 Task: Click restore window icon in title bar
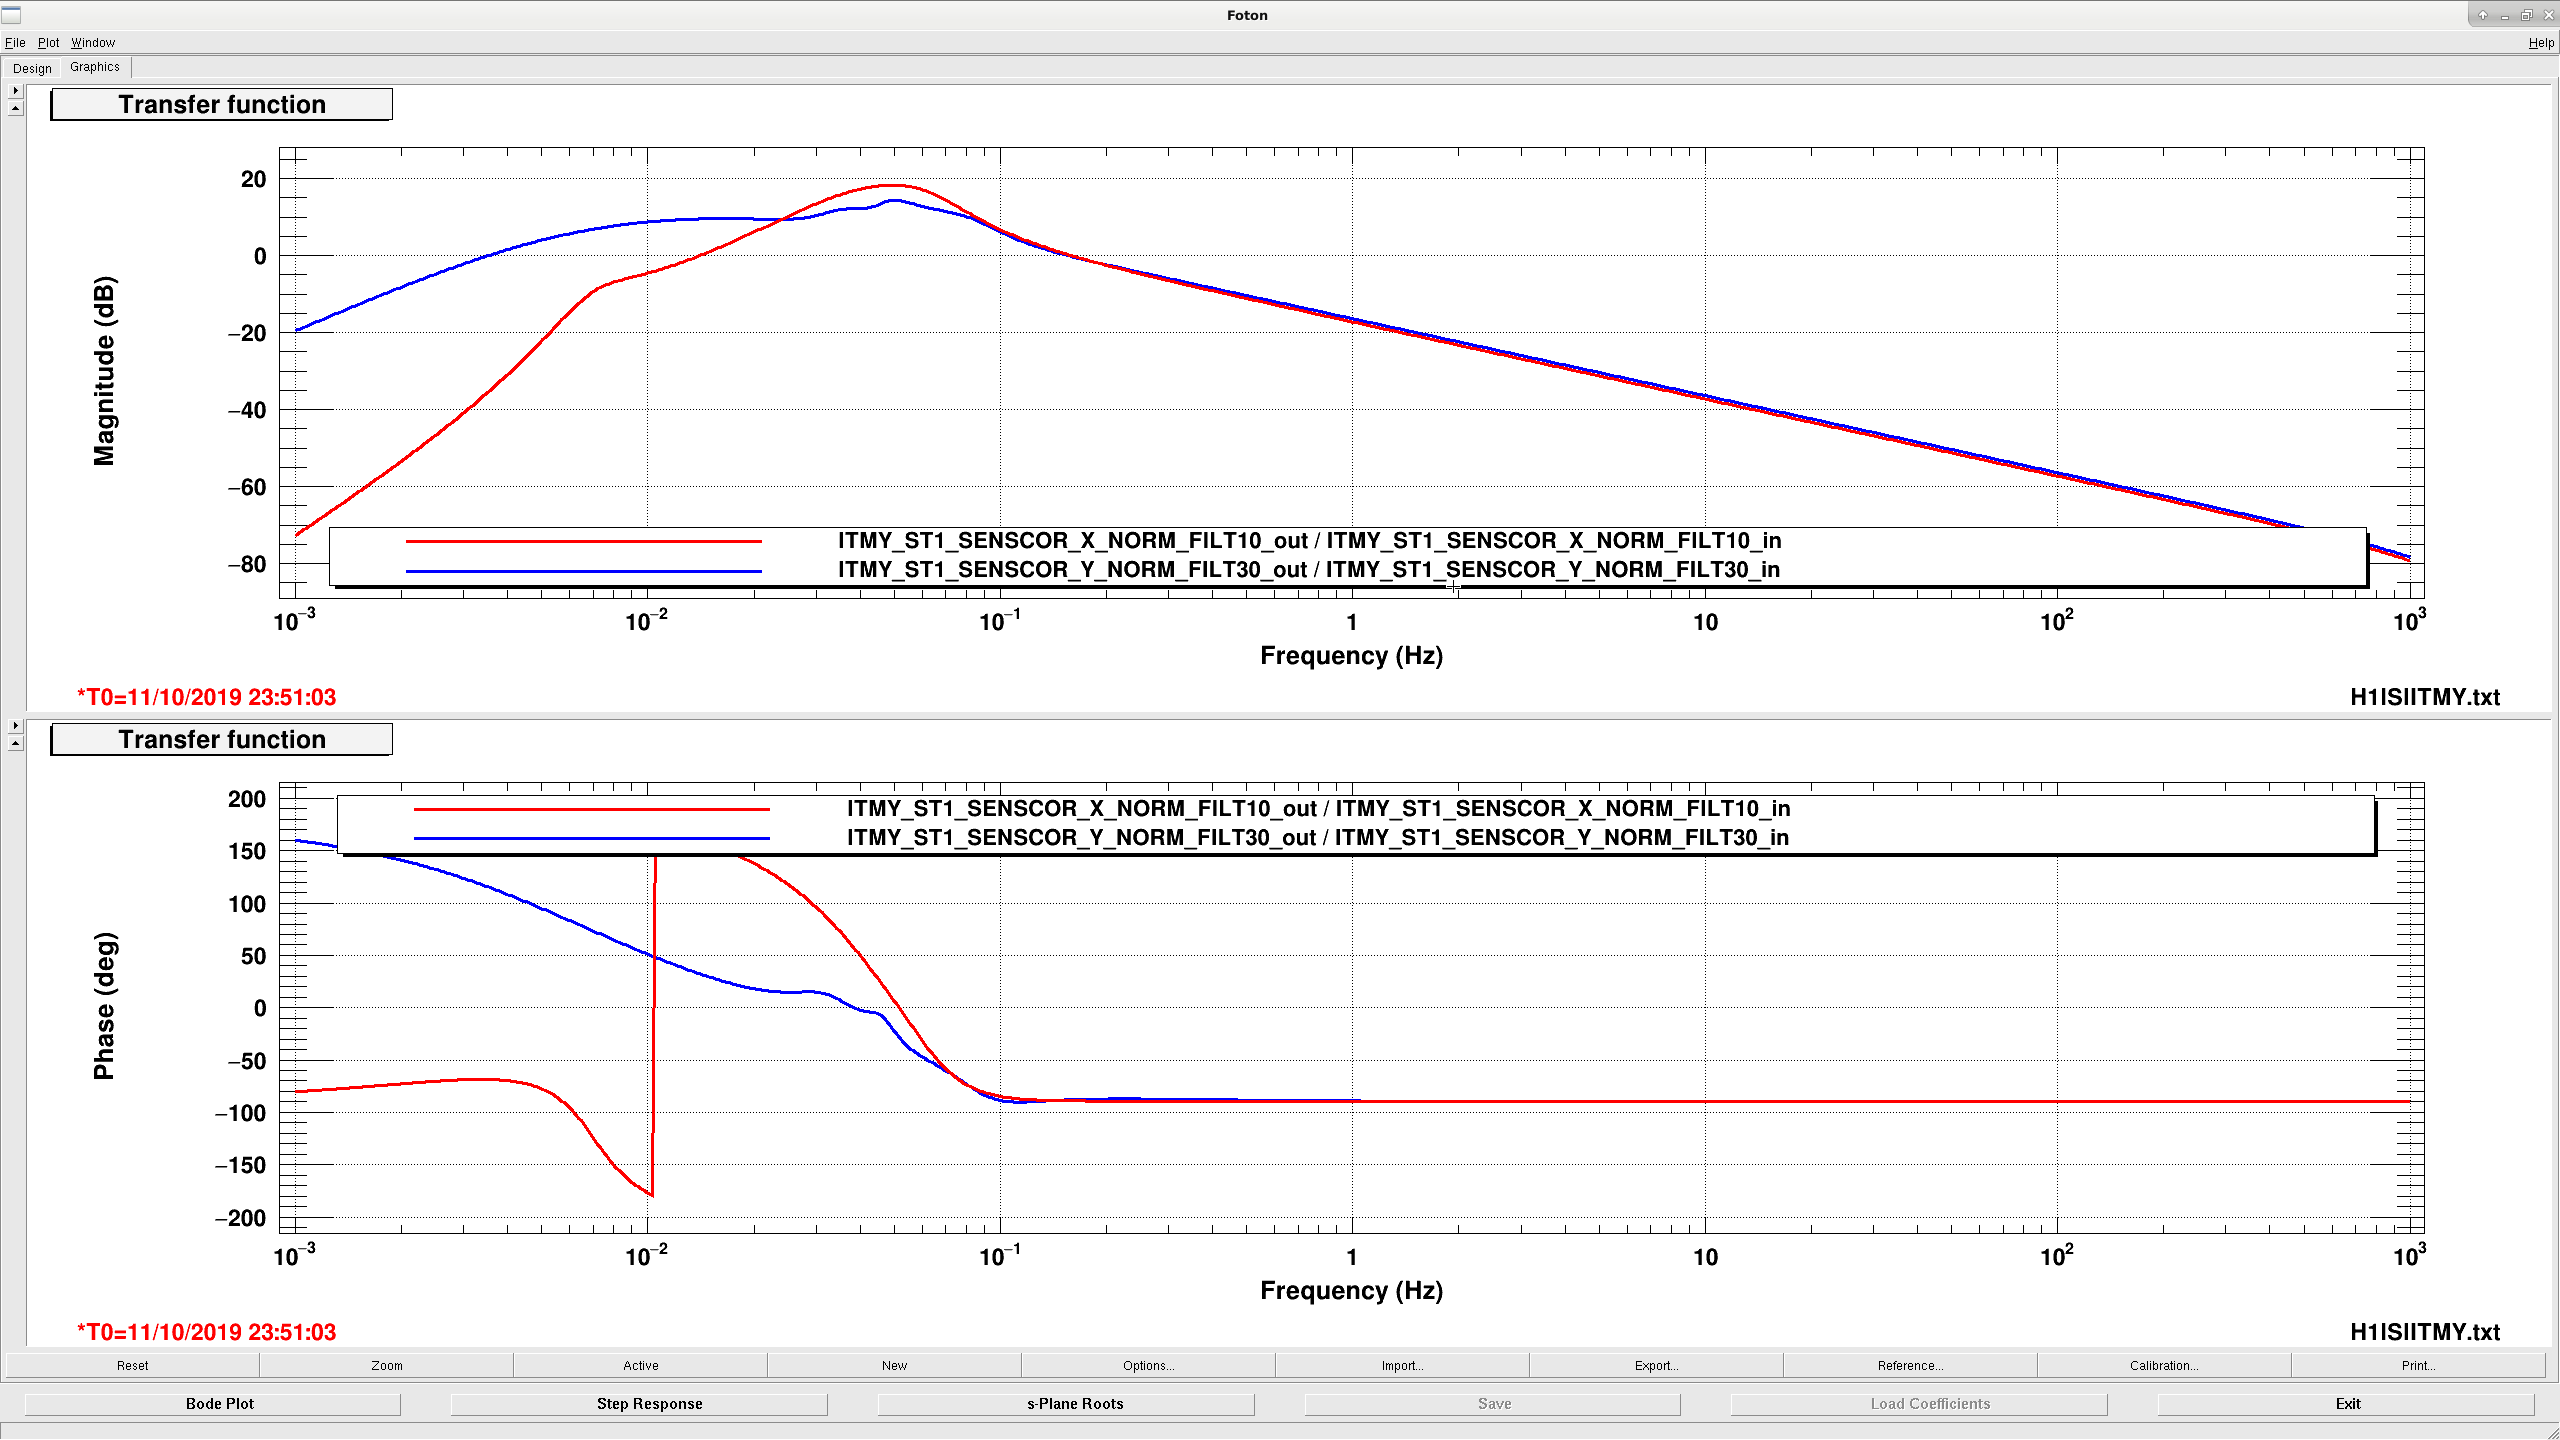pos(2527,15)
